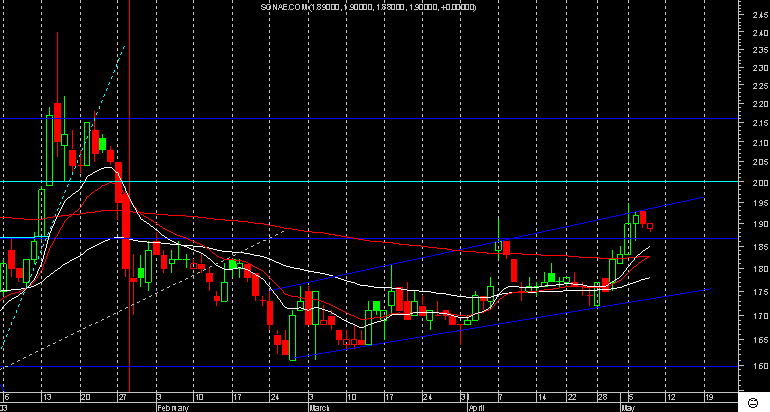Click date label 12 in May
The image size is (770, 412).
click(671, 397)
